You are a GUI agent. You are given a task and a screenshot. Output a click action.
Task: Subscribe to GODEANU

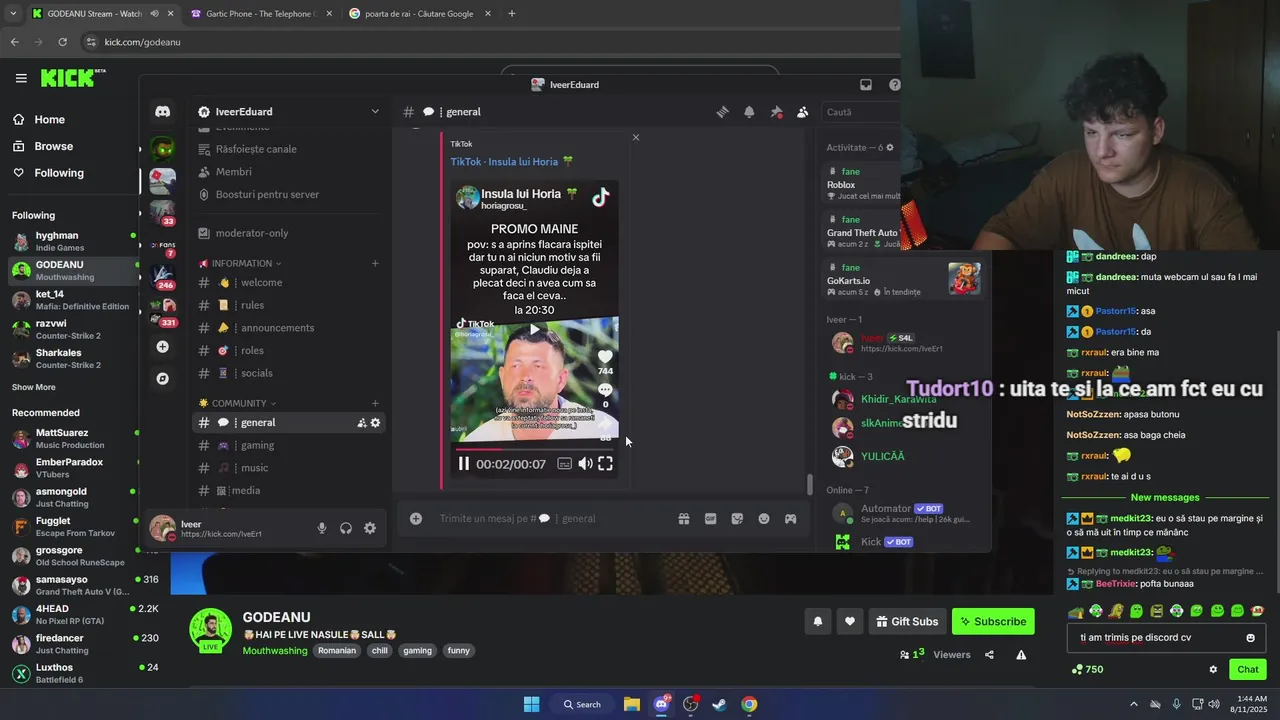[993, 621]
